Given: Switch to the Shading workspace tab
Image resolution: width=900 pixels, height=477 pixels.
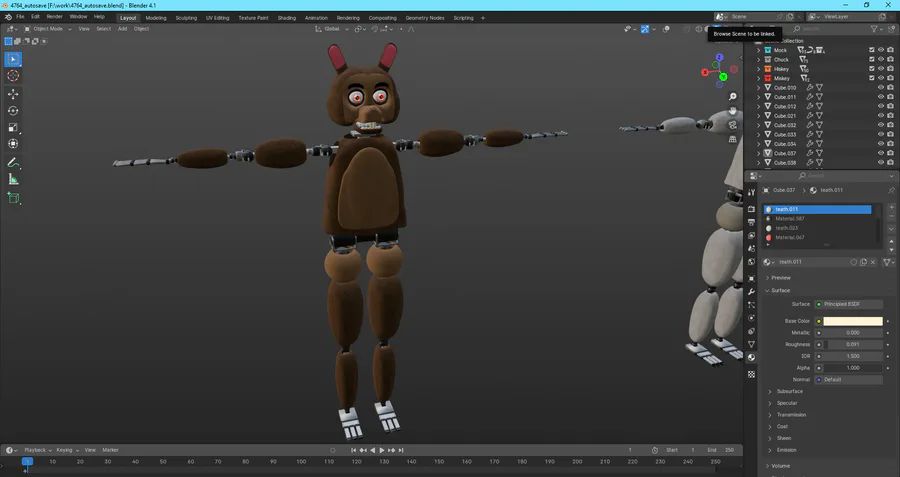Looking at the screenshot, I should click(x=286, y=18).
